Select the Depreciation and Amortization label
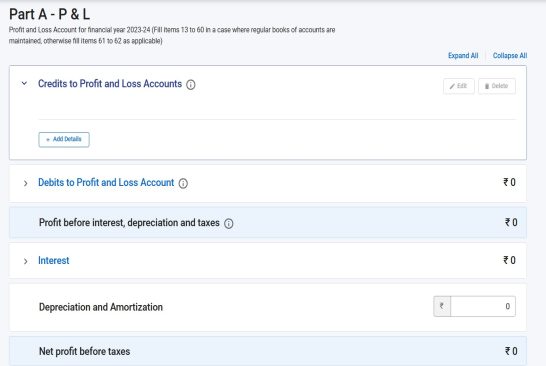 pos(101,307)
